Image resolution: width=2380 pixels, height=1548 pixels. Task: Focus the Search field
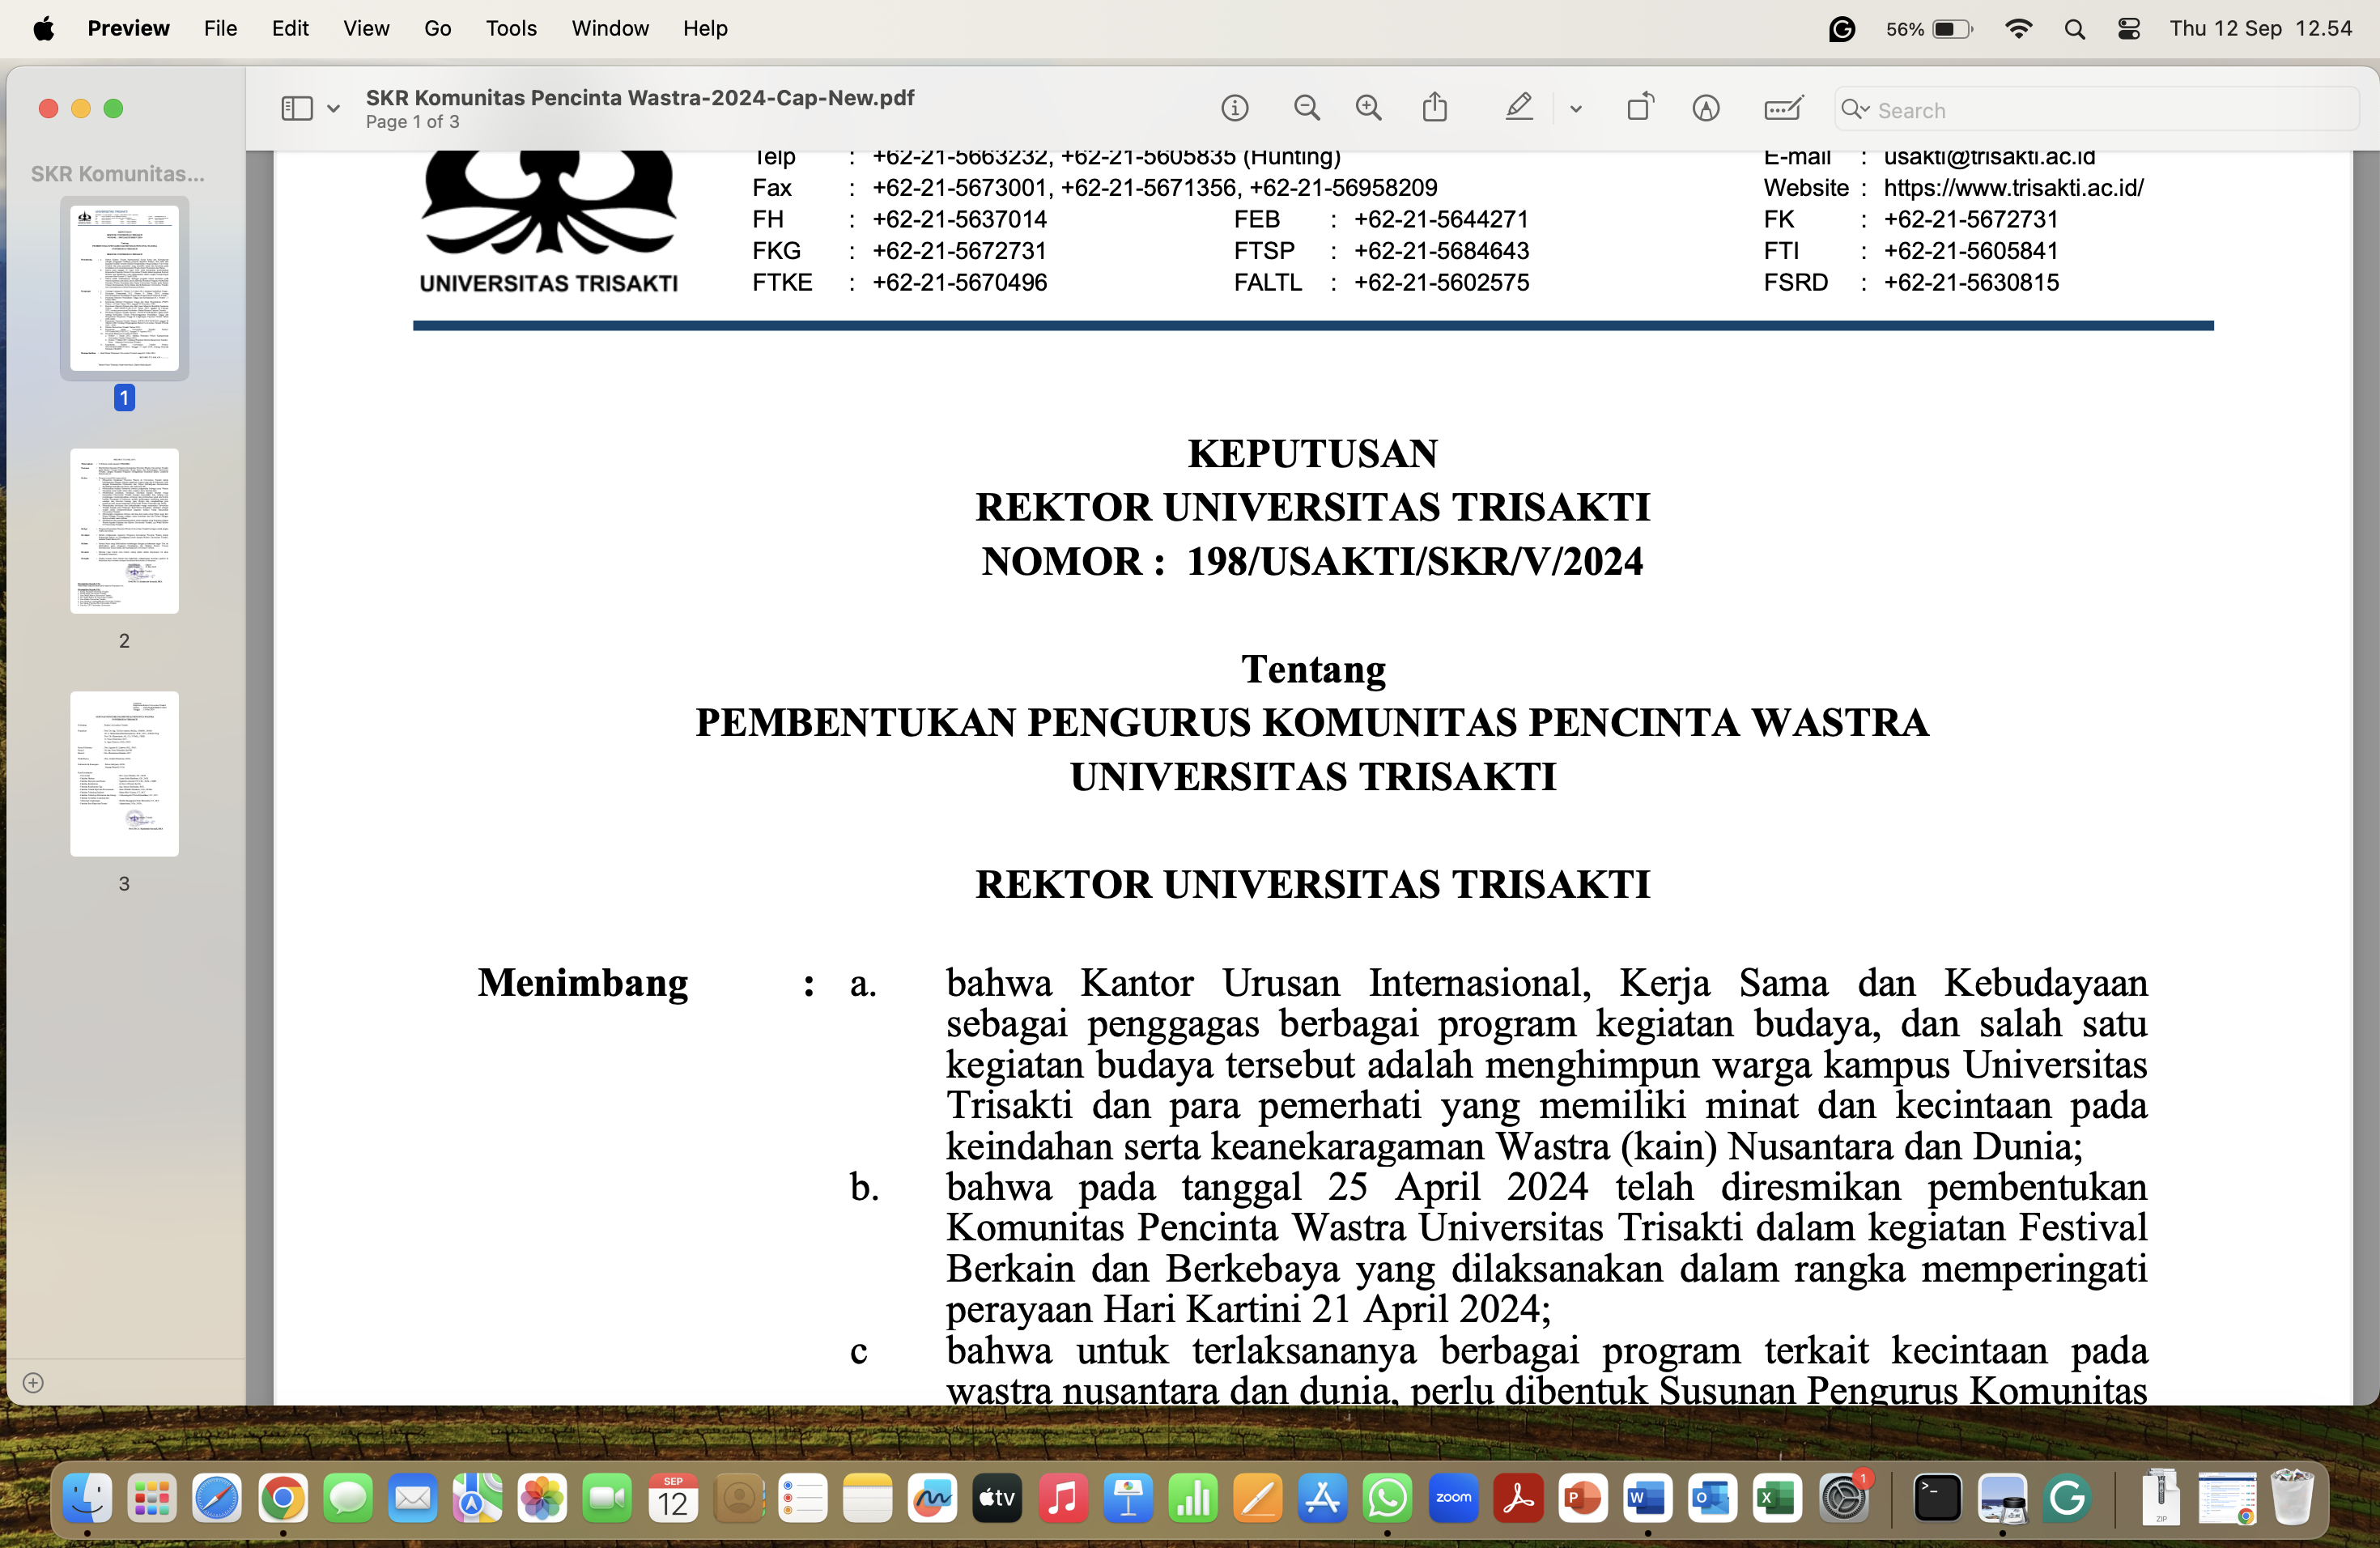[2097, 110]
